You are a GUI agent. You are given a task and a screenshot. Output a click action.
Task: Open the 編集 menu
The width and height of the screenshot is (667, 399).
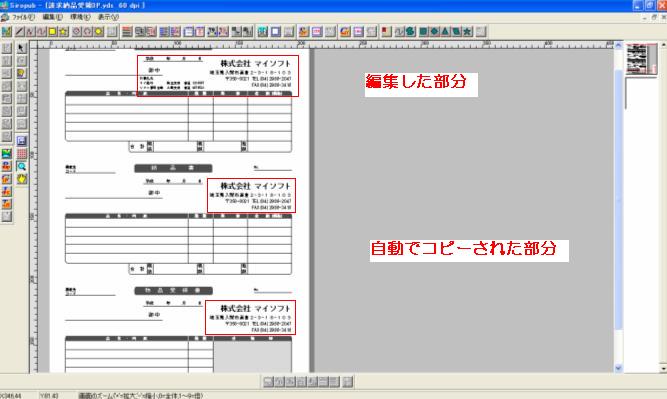[52, 17]
